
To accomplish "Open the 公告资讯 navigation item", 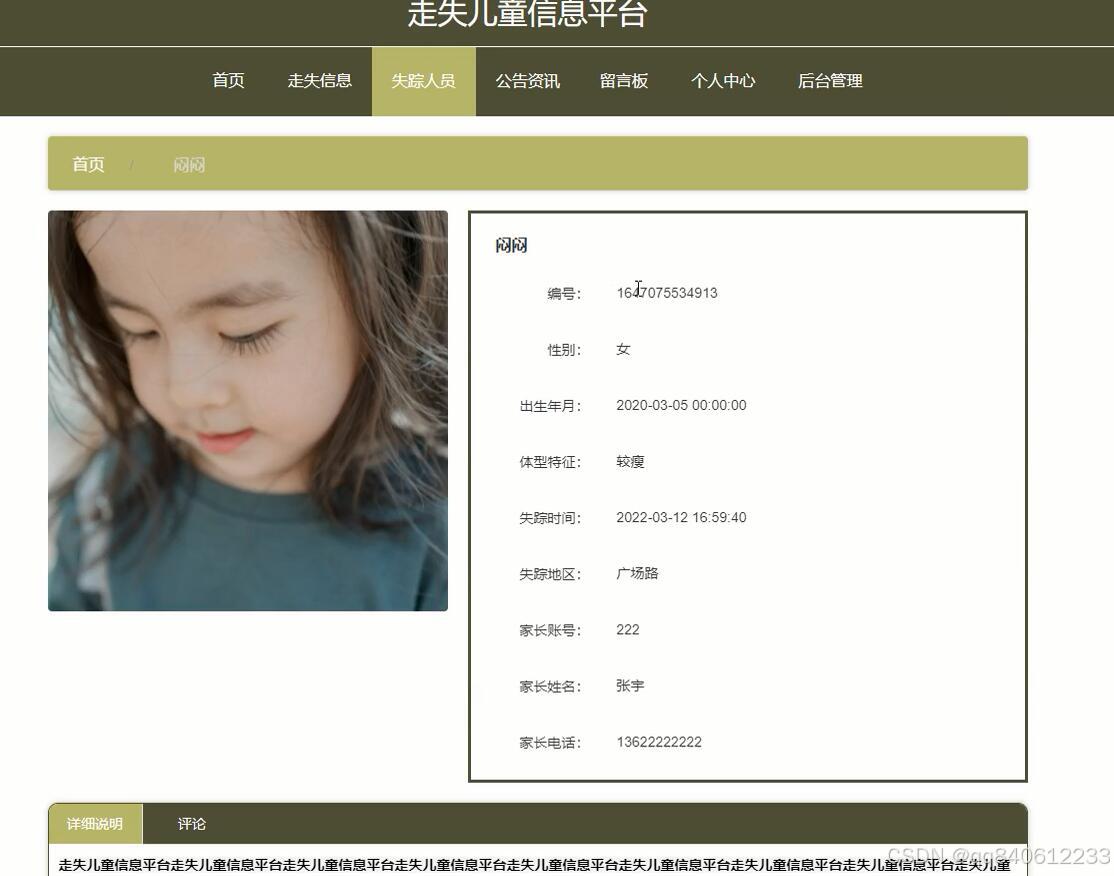I will coord(527,81).
